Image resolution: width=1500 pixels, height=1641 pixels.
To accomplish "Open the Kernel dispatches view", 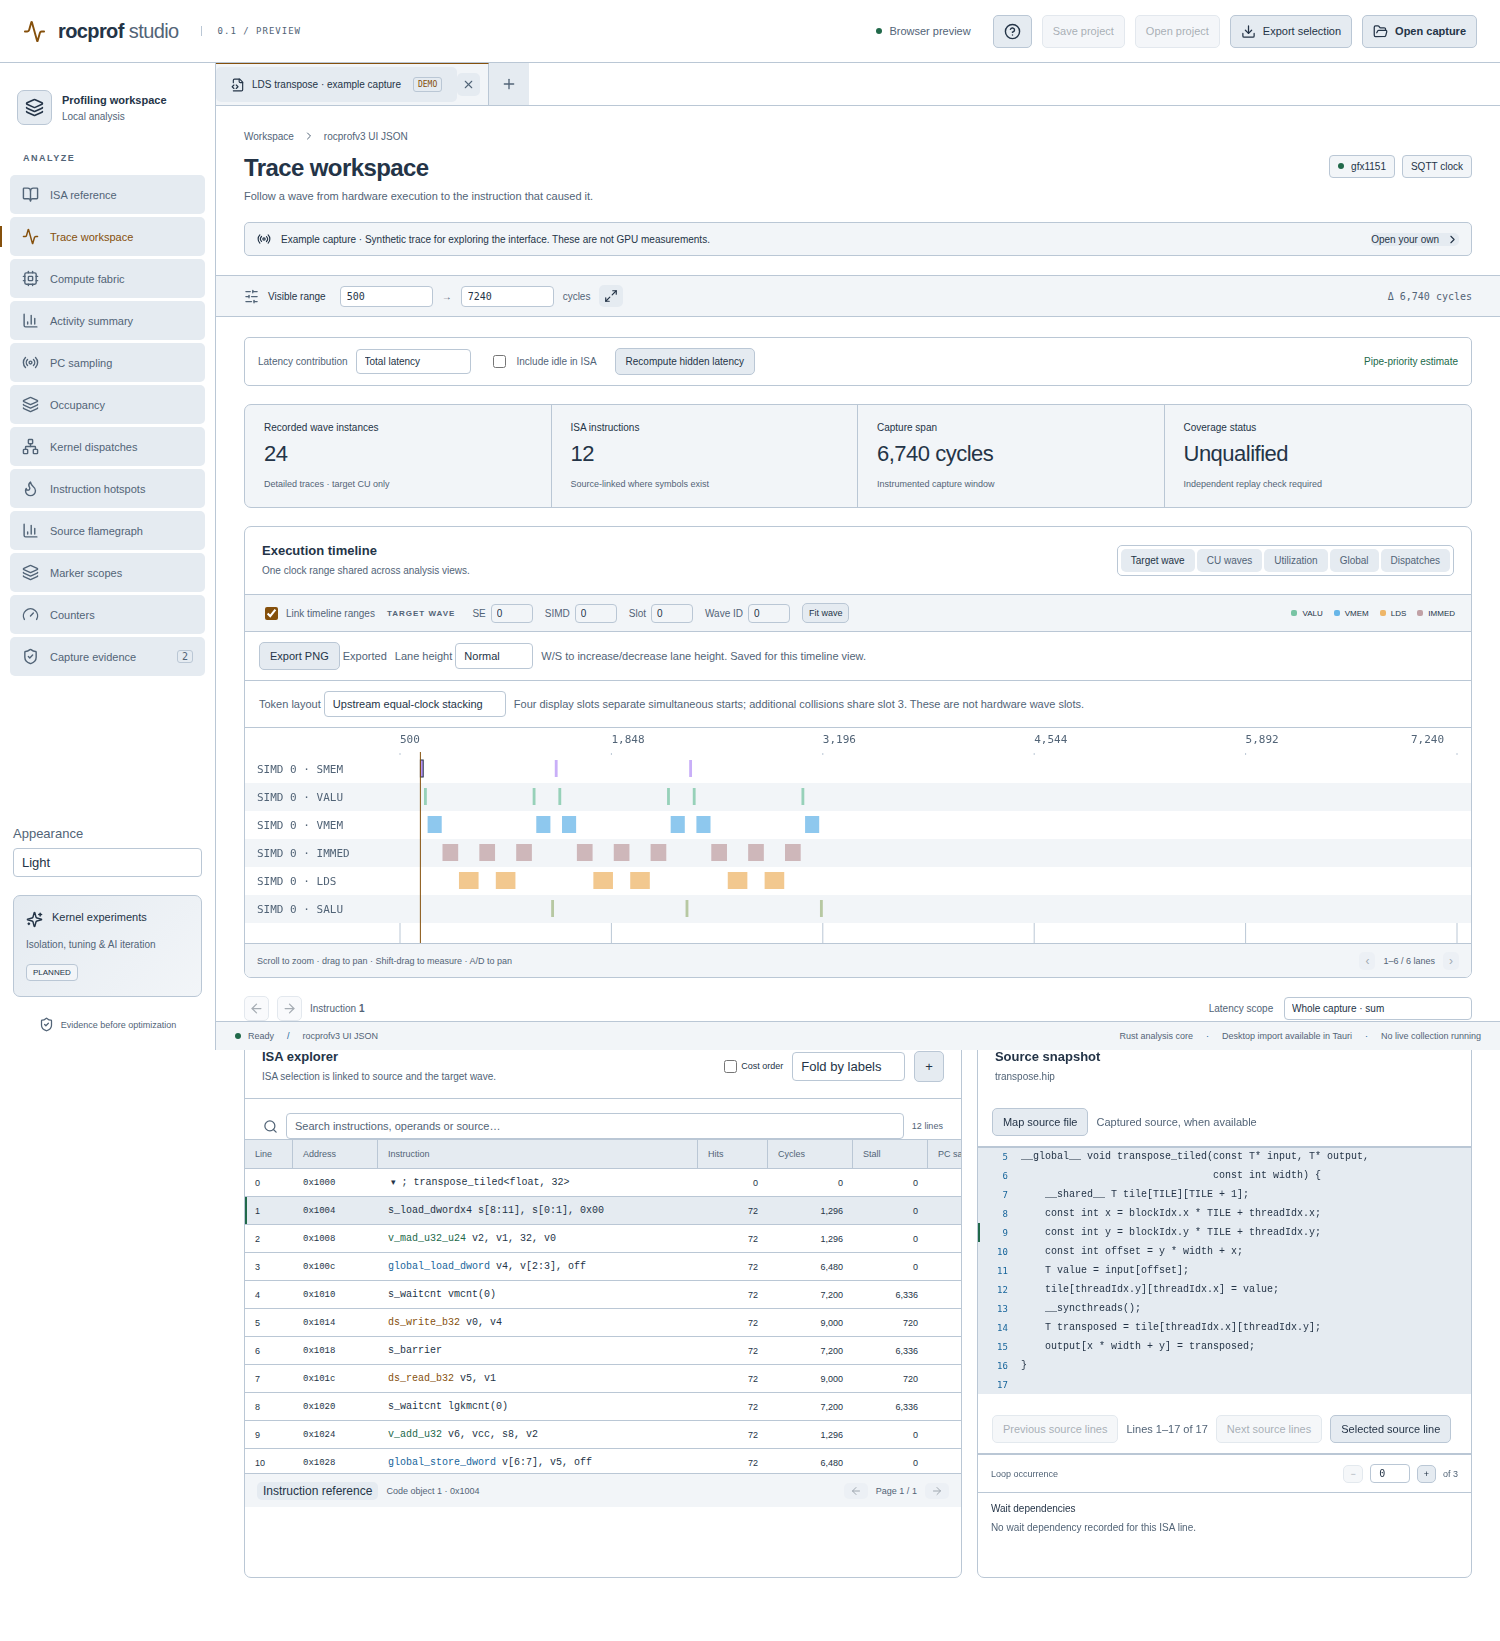I will click(107, 447).
